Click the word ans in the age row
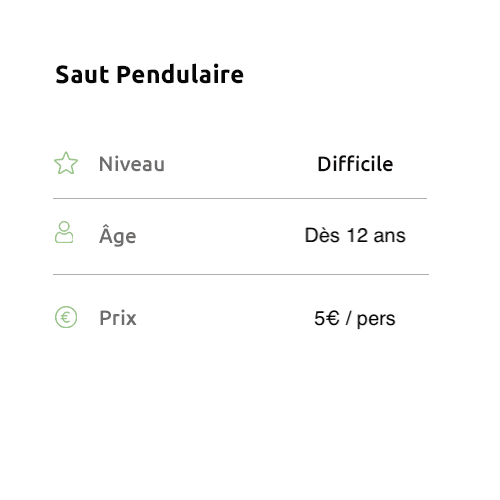 tap(390, 236)
